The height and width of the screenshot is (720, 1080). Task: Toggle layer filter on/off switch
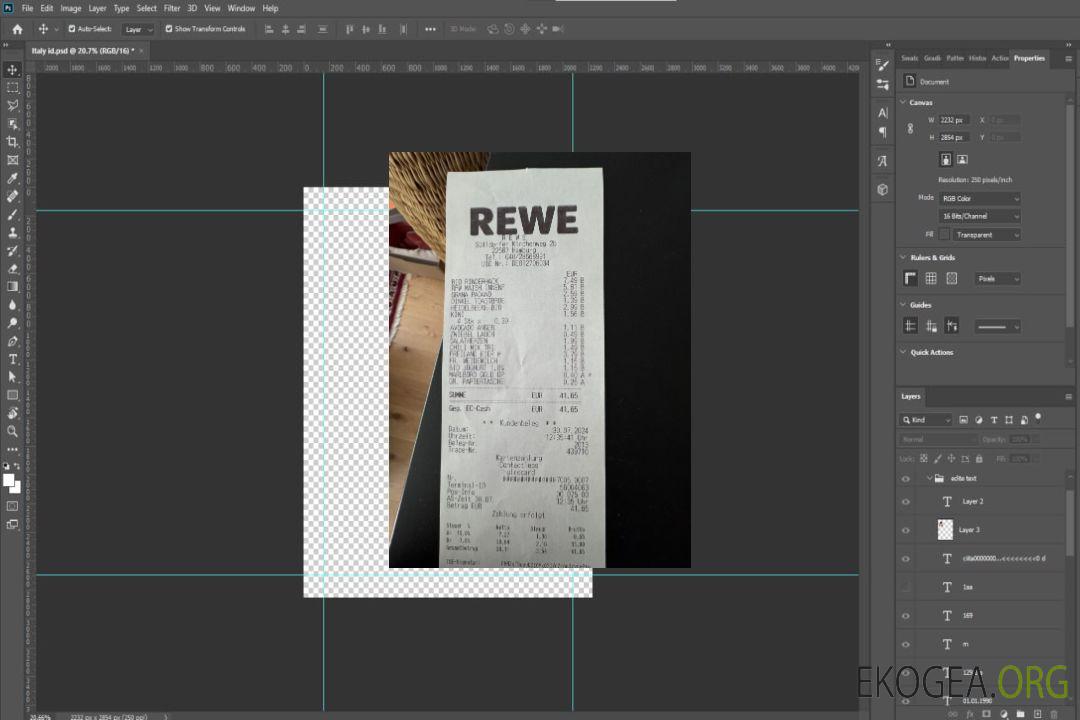pyautogui.click(x=1038, y=418)
